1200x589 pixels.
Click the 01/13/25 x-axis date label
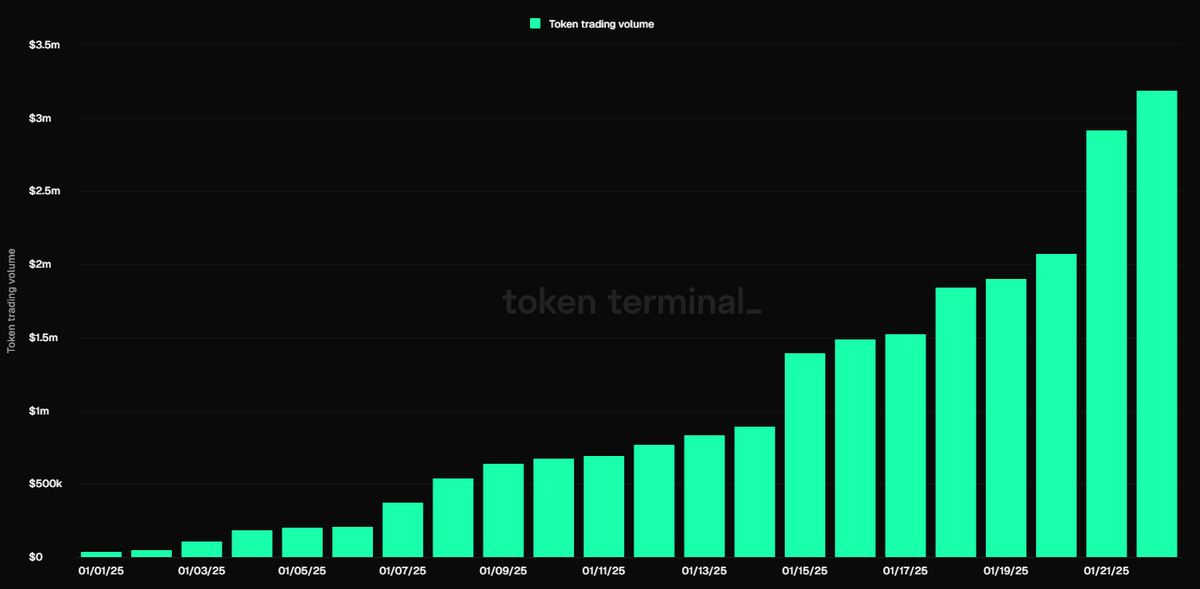click(704, 572)
